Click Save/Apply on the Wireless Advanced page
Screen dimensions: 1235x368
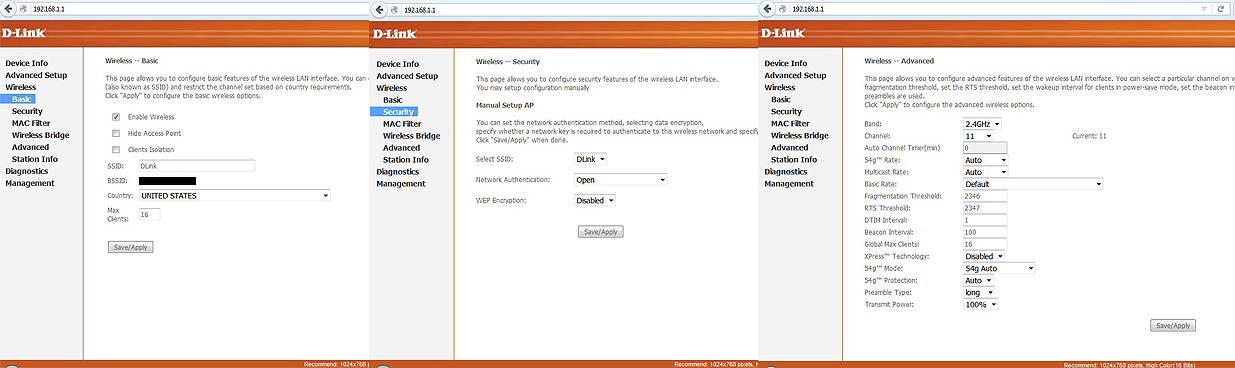point(1173,326)
